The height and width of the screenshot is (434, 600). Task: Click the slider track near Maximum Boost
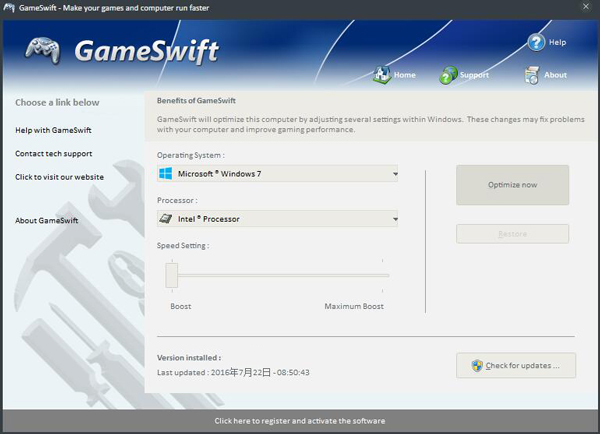381,275
